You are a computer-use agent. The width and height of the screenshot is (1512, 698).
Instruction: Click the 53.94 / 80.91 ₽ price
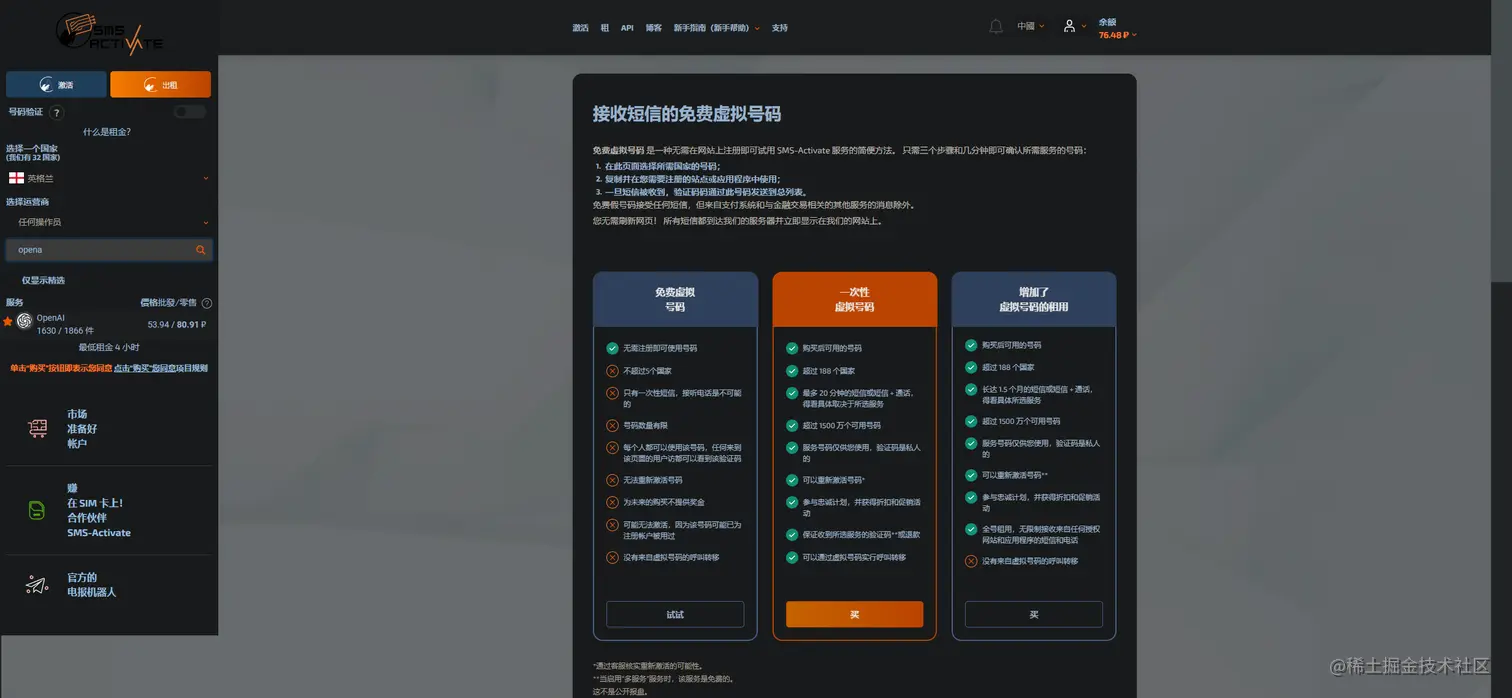[177, 324]
